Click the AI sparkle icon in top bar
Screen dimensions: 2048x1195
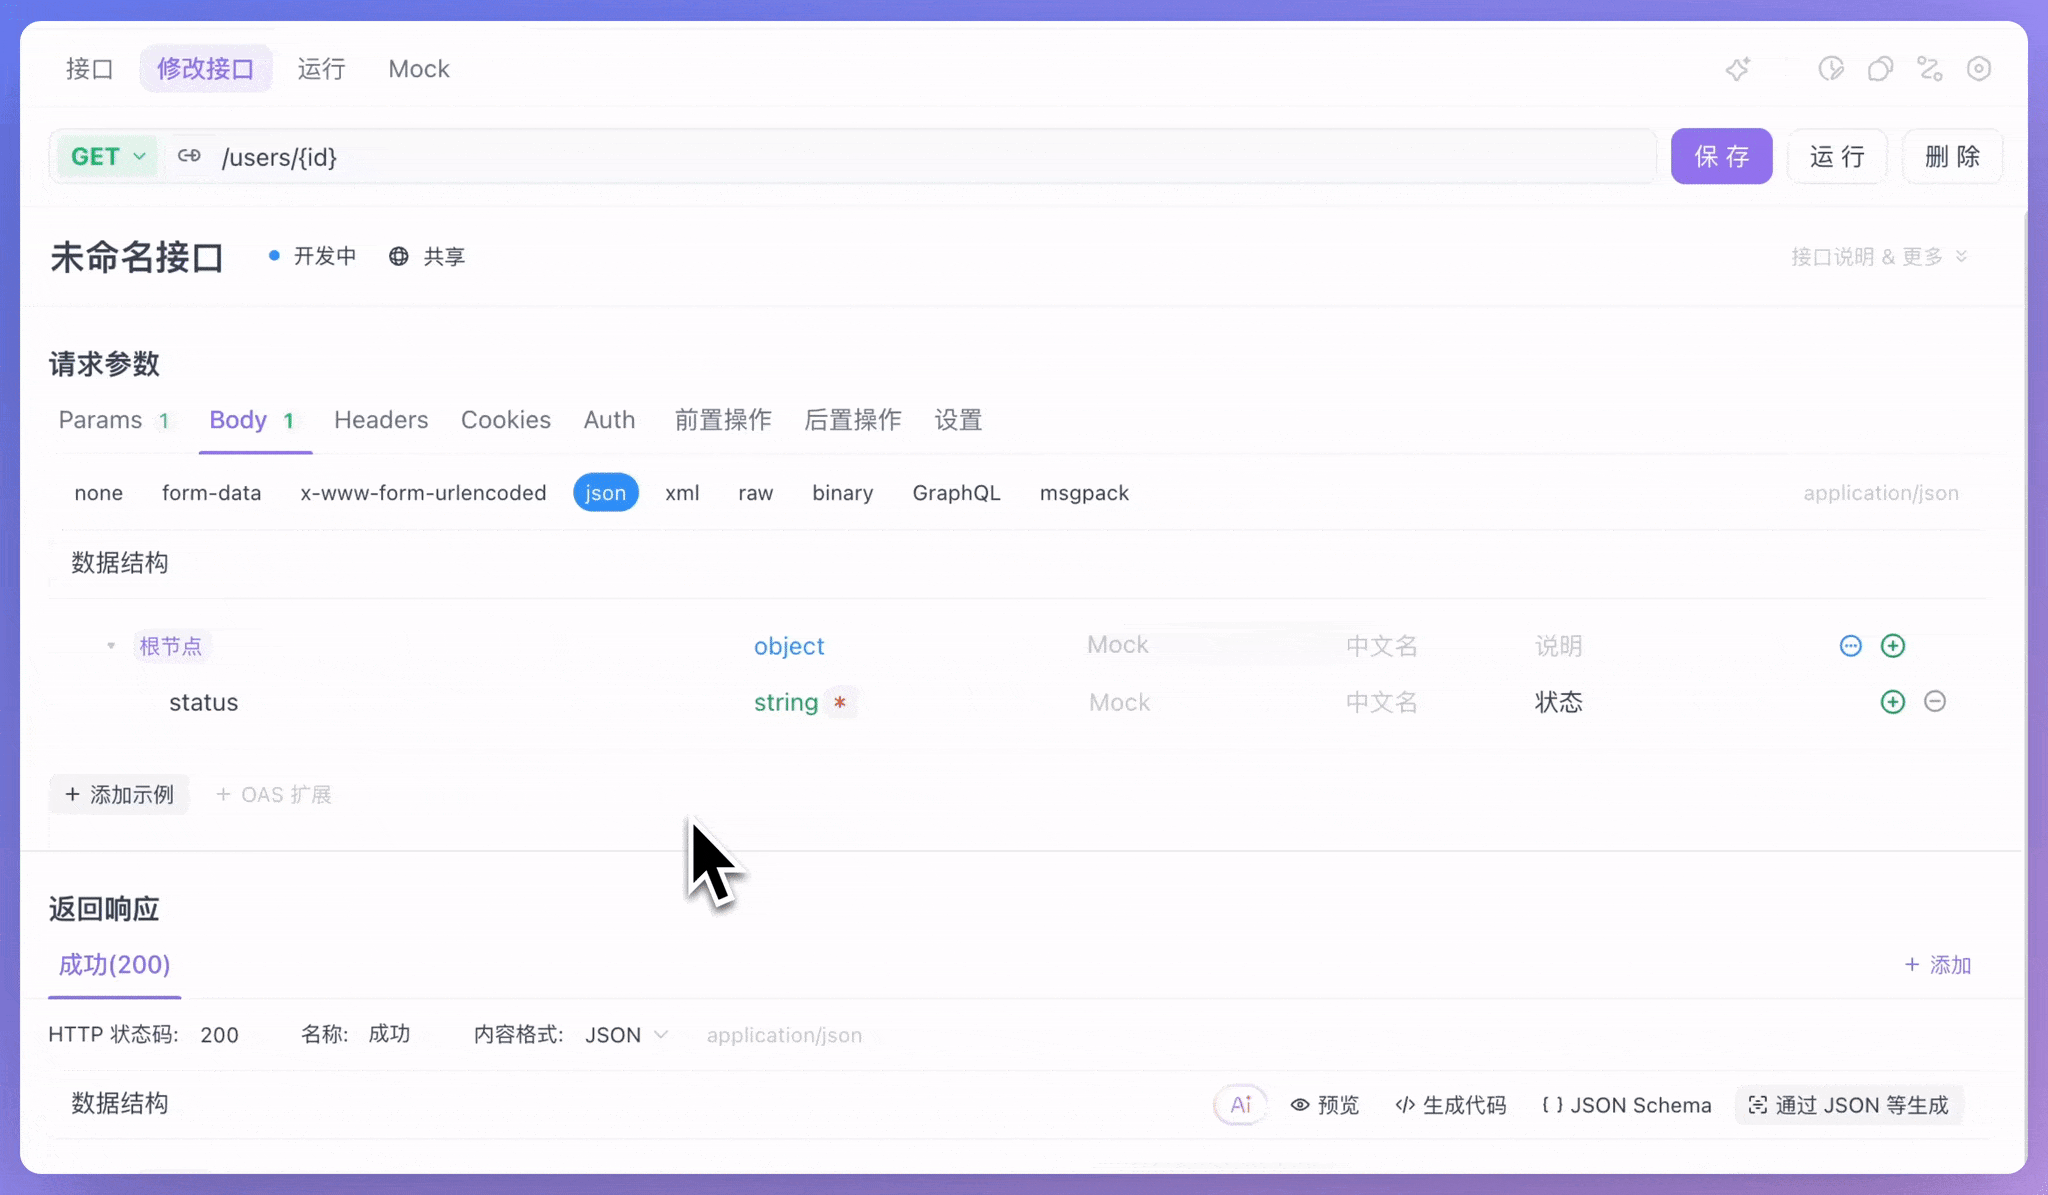point(1738,69)
